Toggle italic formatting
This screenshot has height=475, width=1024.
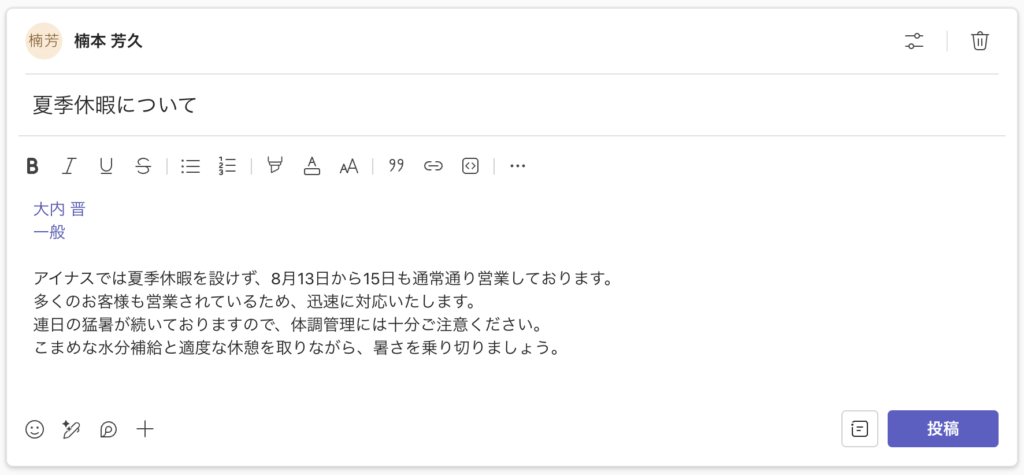coord(69,166)
